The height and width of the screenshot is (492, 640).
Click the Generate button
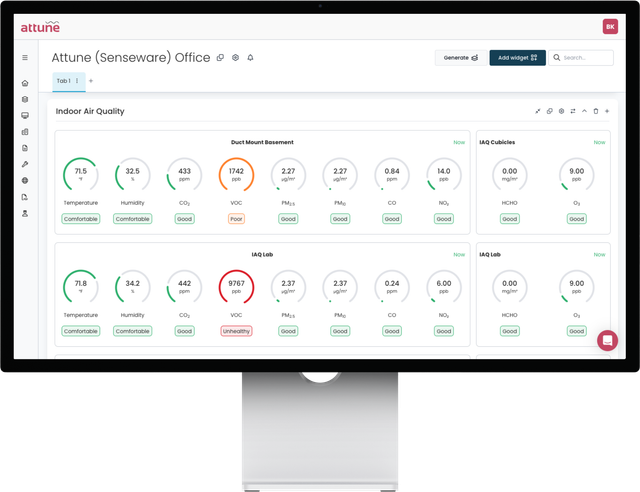[x=461, y=58]
